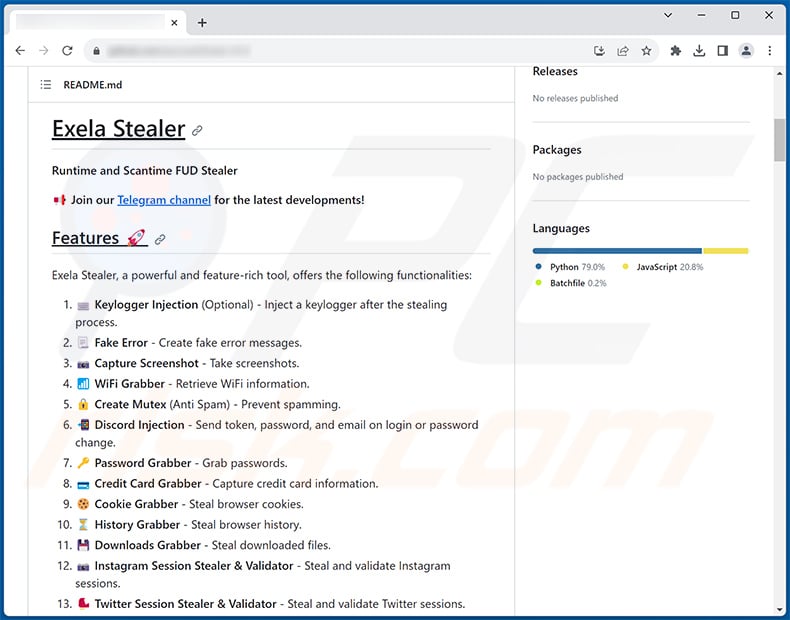Click the scrollbar down arrow

779,610
